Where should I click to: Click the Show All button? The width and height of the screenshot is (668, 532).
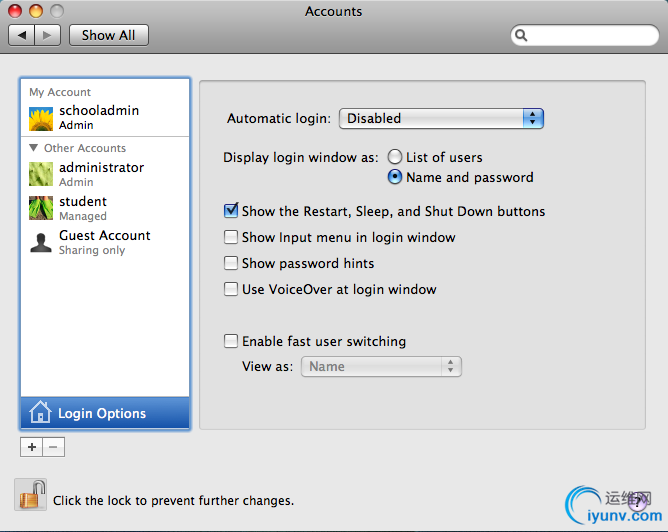pyautogui.click(x=109, y=35)
